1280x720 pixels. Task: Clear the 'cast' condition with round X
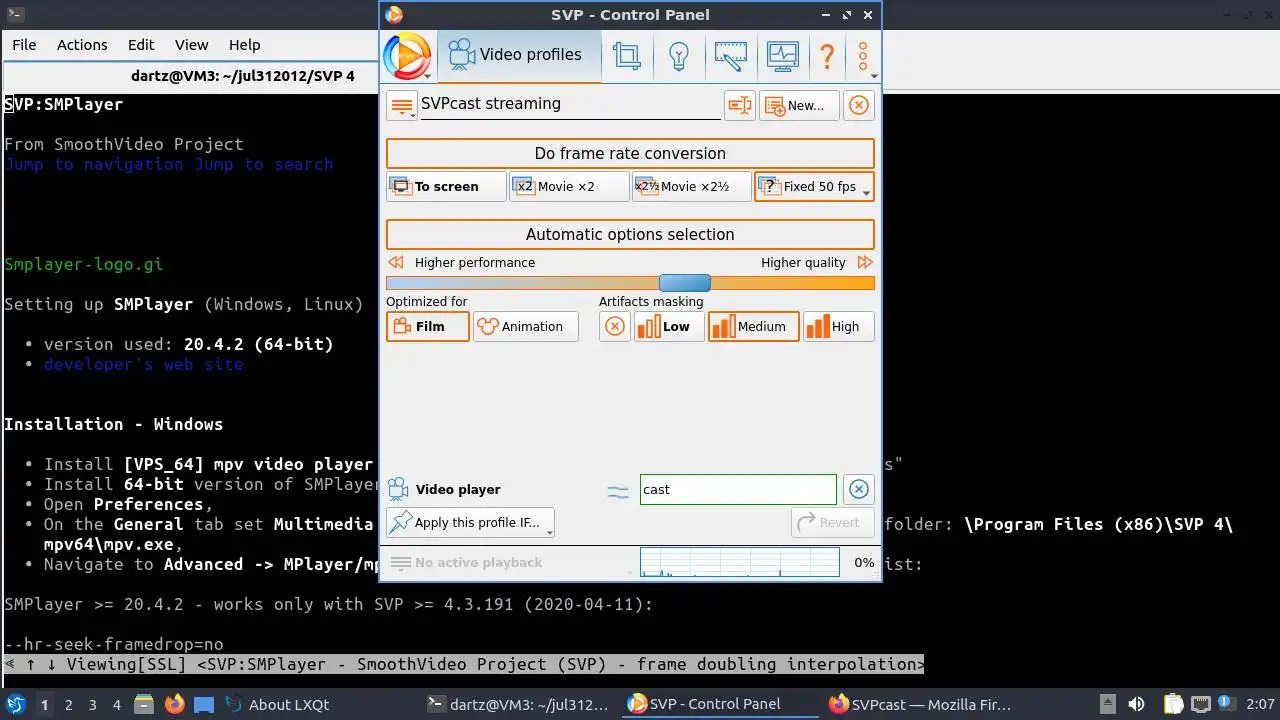click(x=858, y=489)
